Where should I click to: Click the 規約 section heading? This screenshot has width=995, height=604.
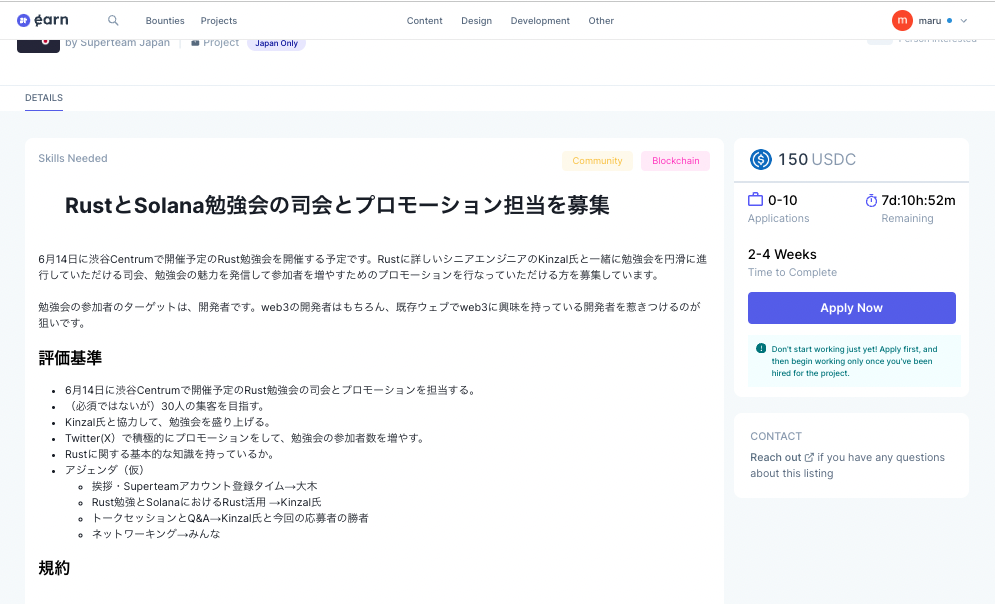54,568
